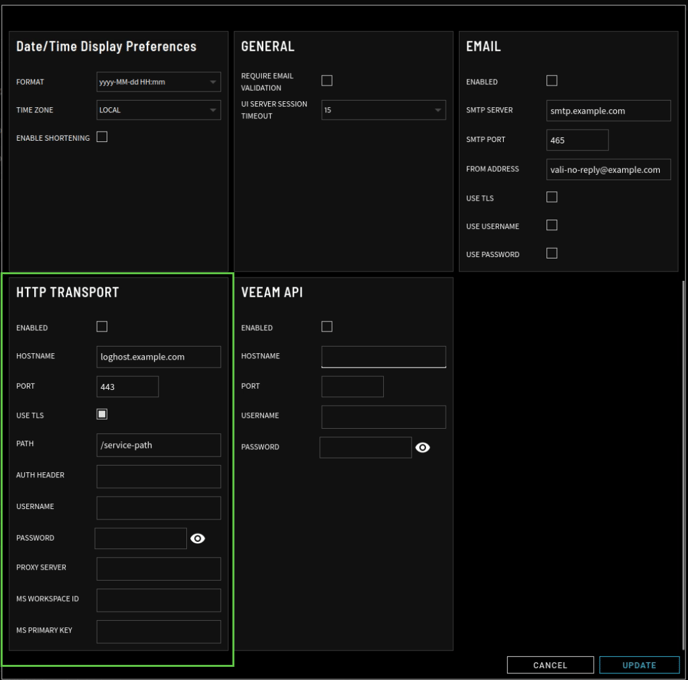Focus HTTP Transport Username field
This screenshot has height=680, width=688.
pyautogui.click(x=158, y=508)
